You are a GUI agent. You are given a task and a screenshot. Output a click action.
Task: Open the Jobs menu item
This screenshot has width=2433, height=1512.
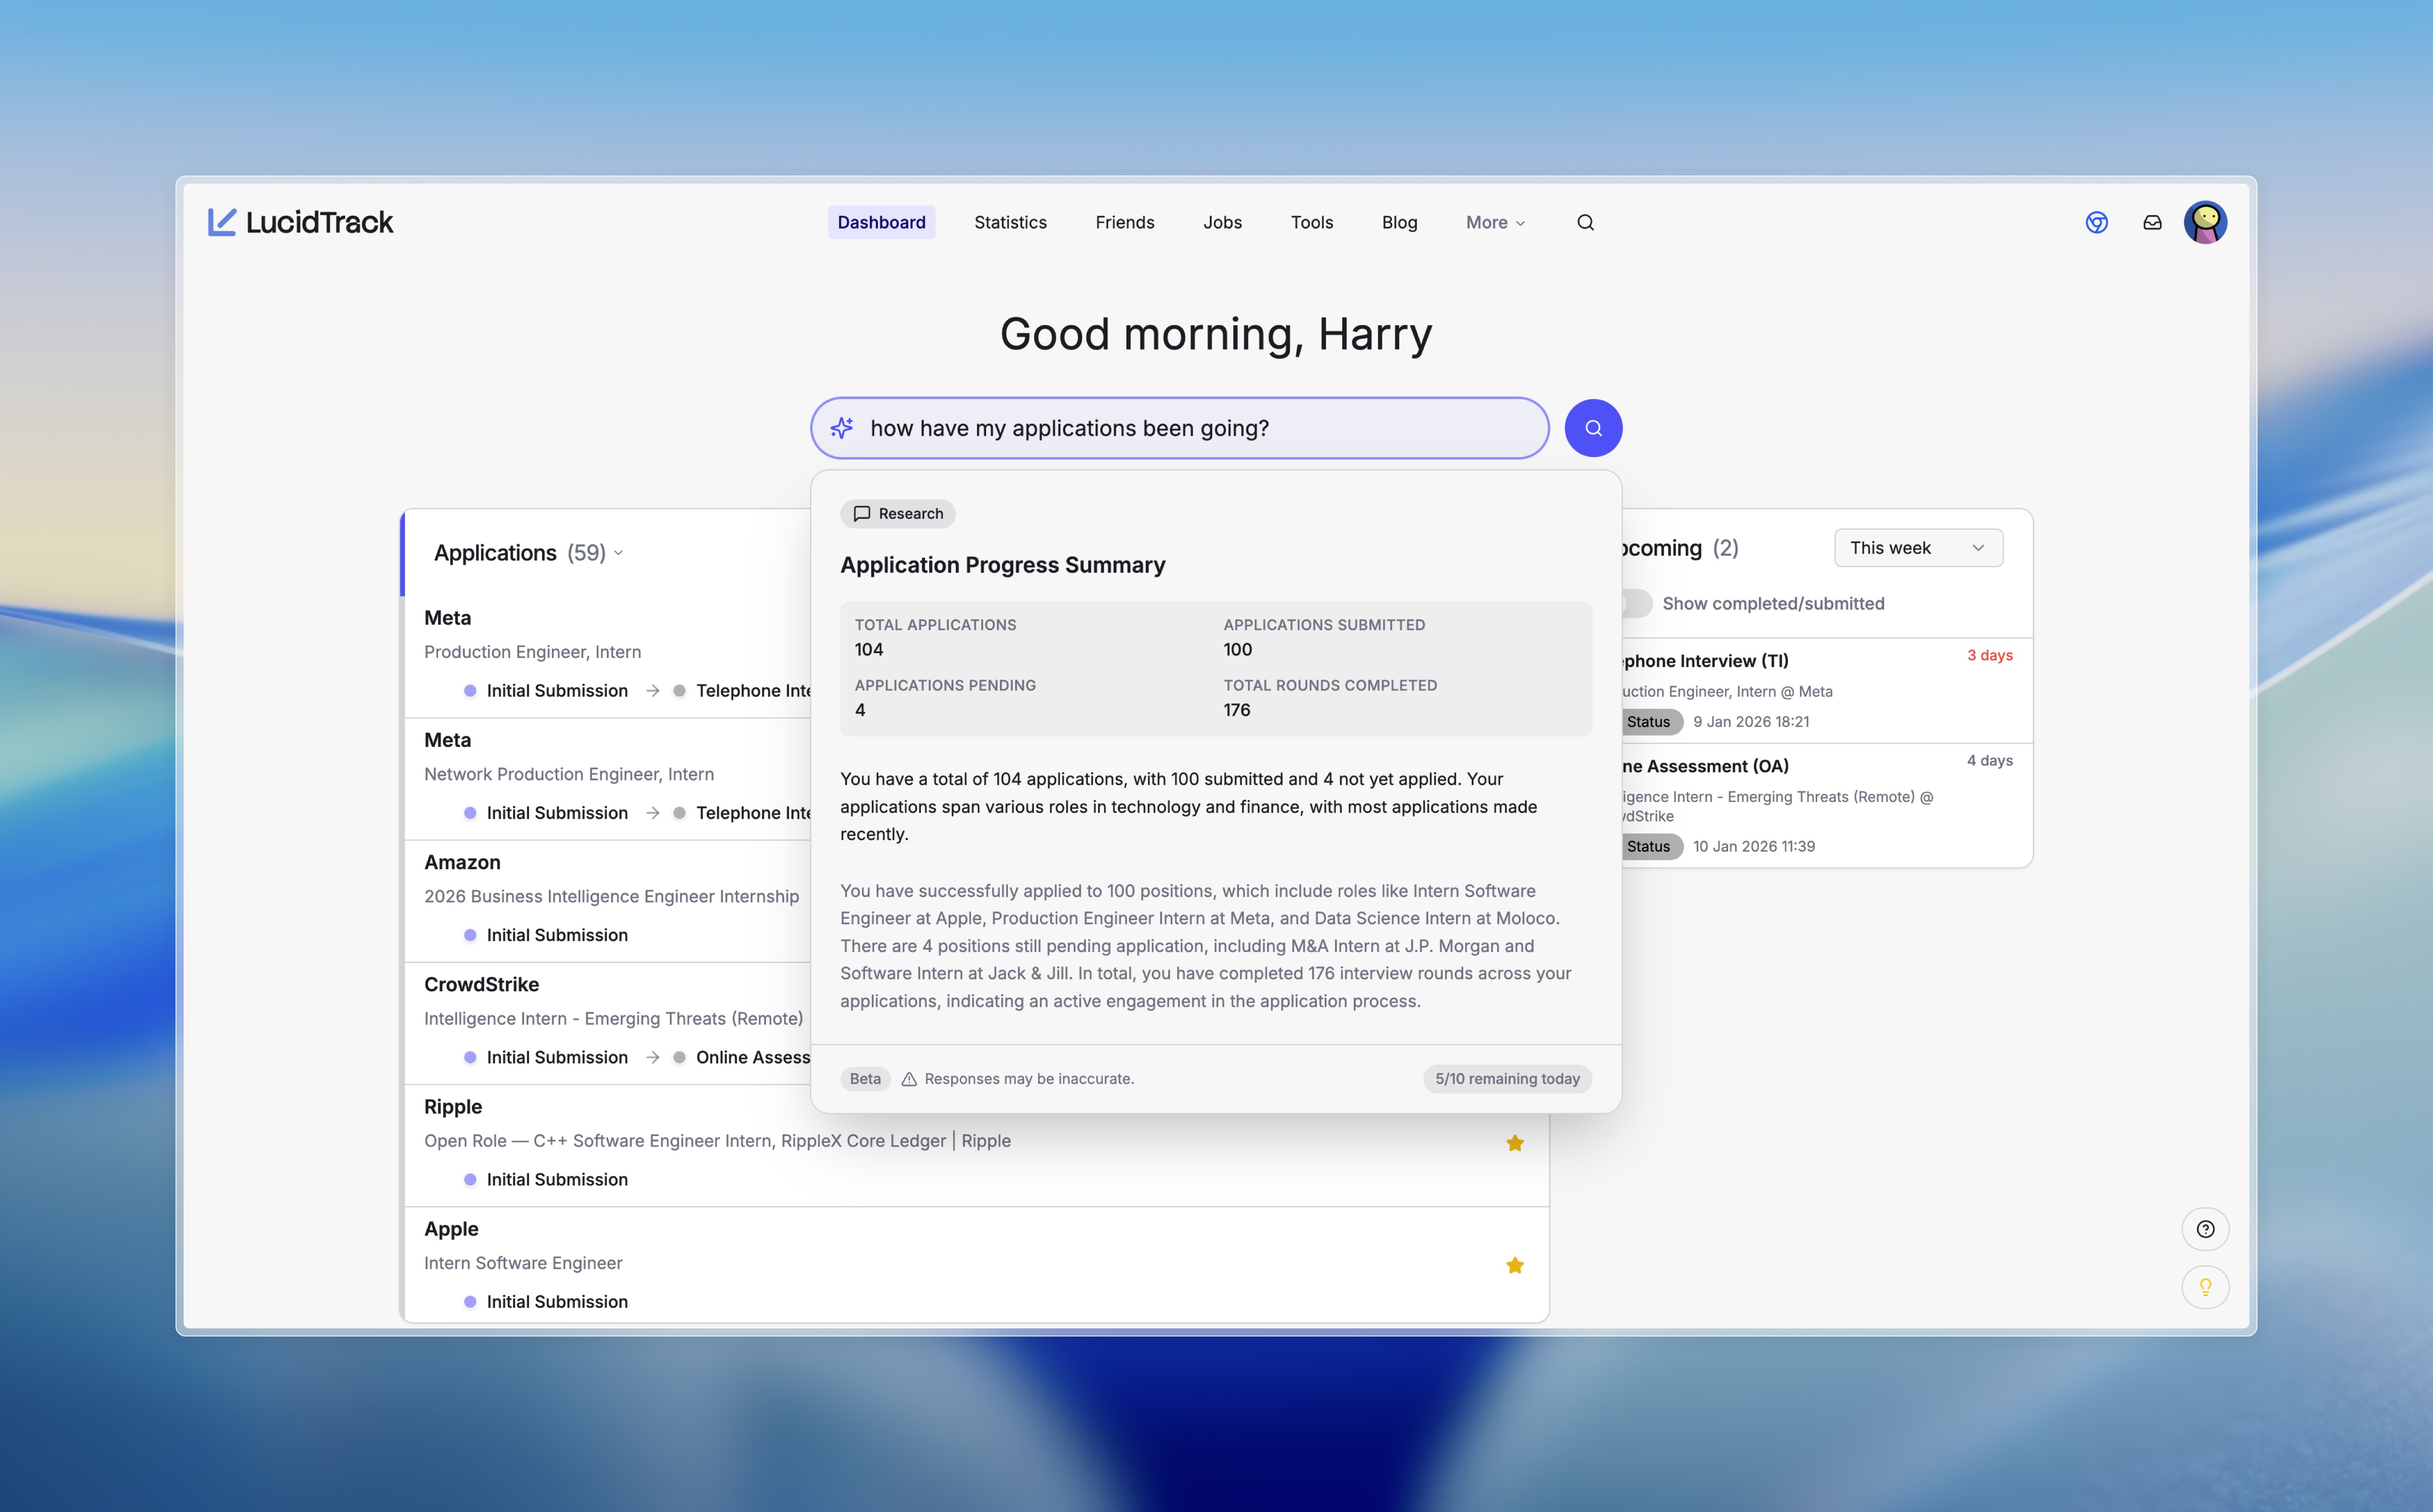pos(1222,222)
